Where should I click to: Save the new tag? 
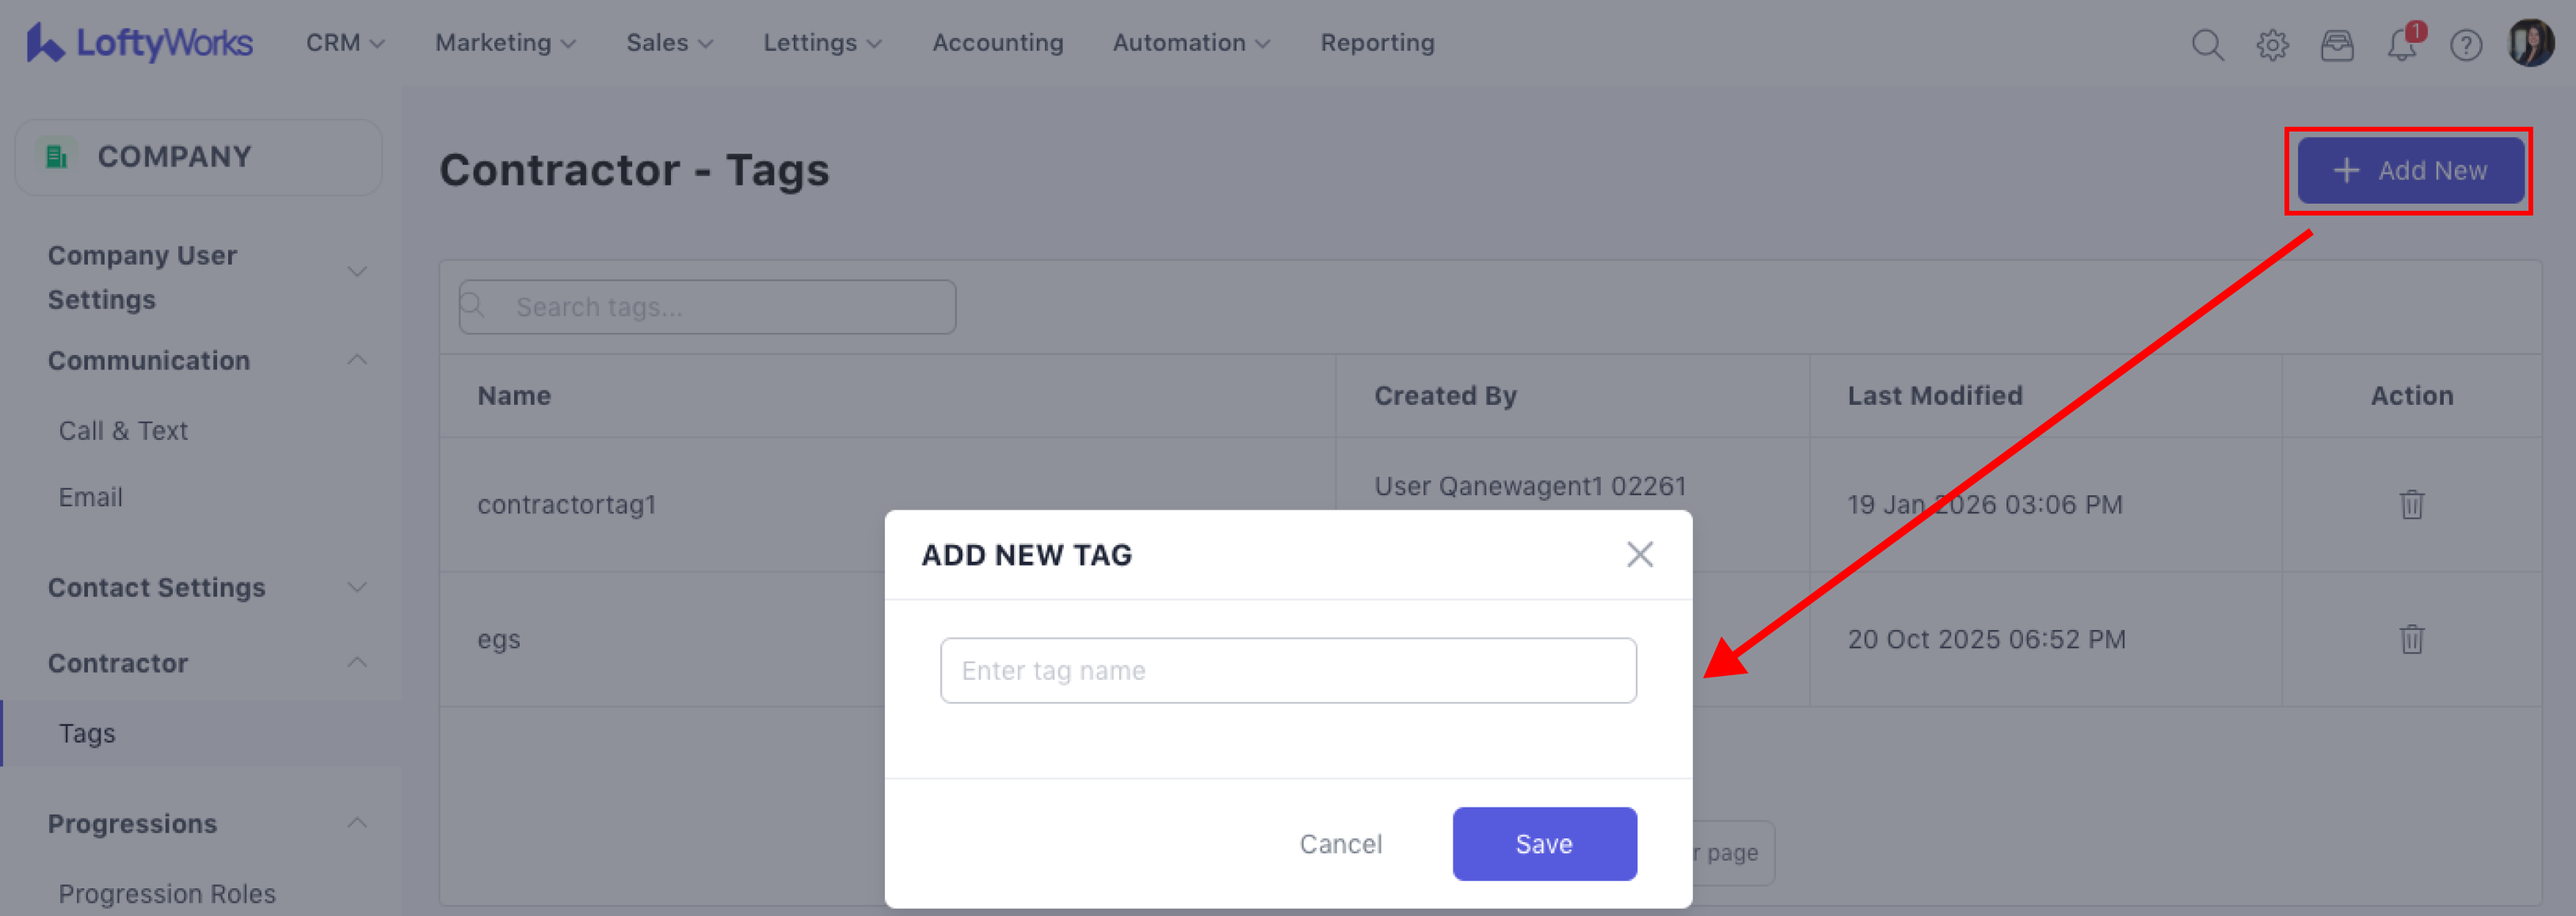point(1543,844)
